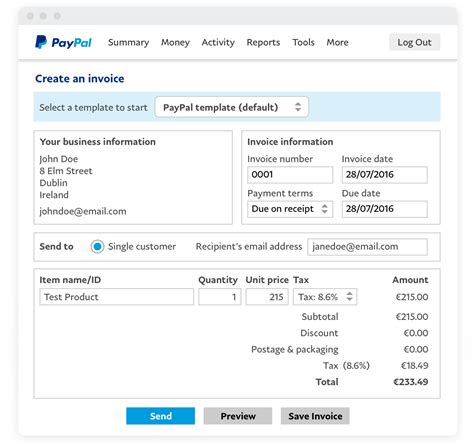The width and height of the screenshot is (474, 446).
Task: Click the John Doe name text
Action: (58, 159)
